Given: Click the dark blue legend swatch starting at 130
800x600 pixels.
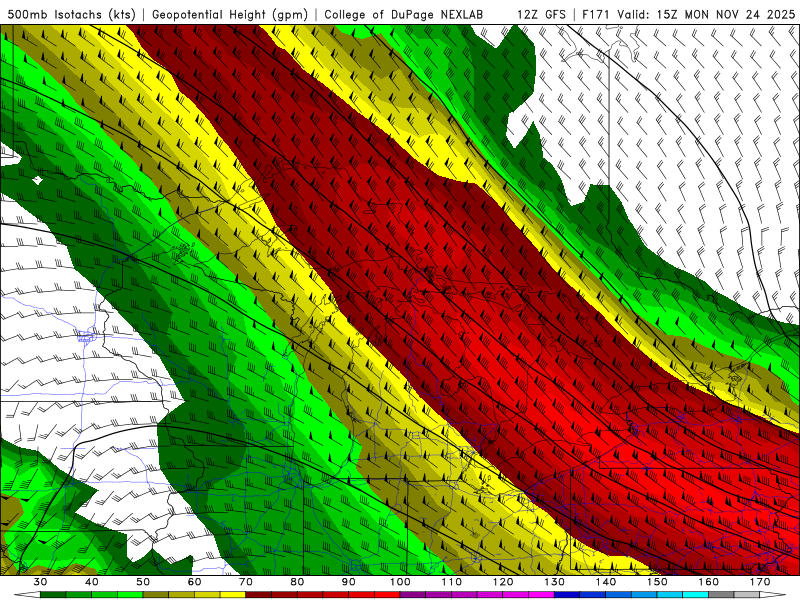Looking at the screenshot, I should pyautogui.click(x=567, y=594).
